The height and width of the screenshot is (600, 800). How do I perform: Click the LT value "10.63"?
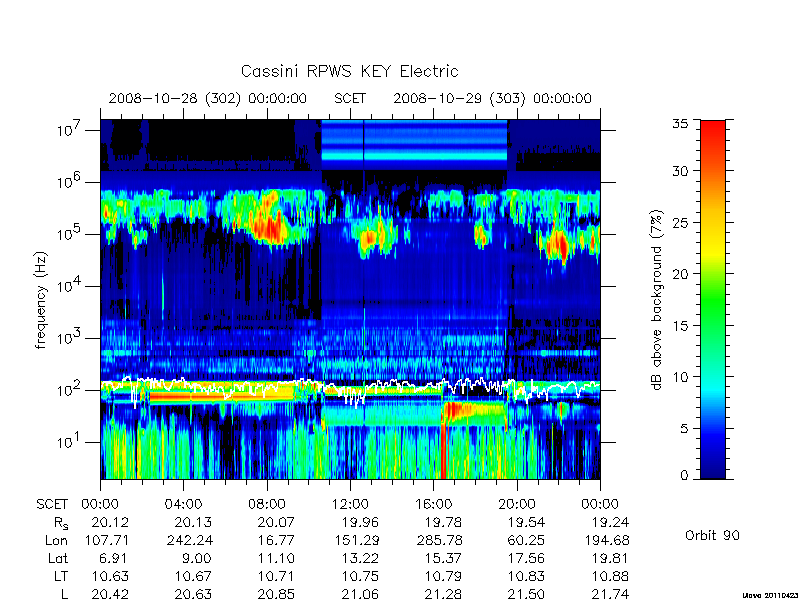click(110, 576)
